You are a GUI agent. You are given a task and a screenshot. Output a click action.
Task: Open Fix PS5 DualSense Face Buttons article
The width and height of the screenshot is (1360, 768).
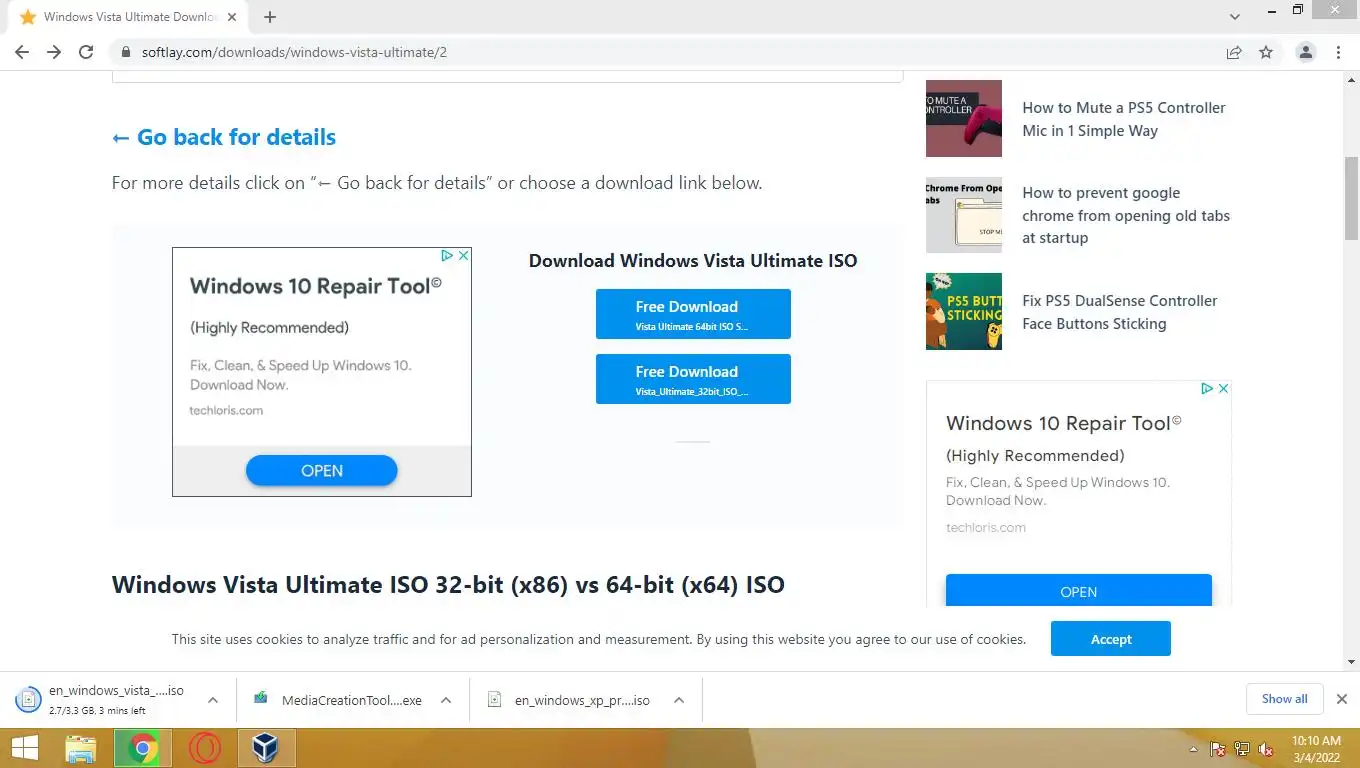(1119, 312)
